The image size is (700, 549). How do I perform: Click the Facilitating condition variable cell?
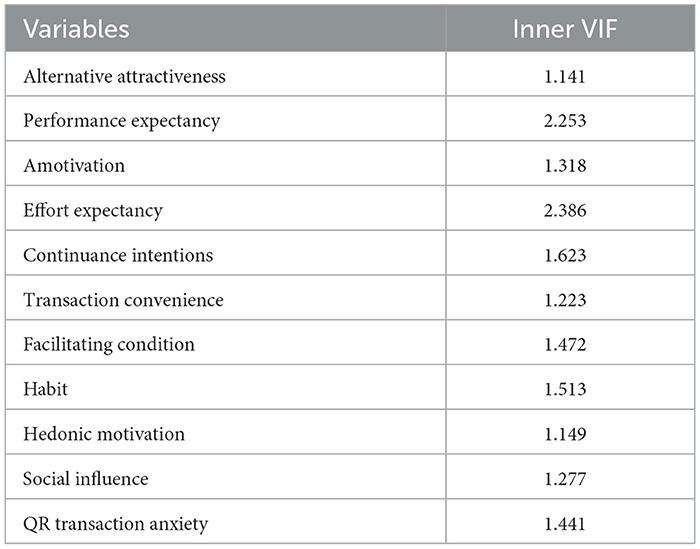point(109,345)
